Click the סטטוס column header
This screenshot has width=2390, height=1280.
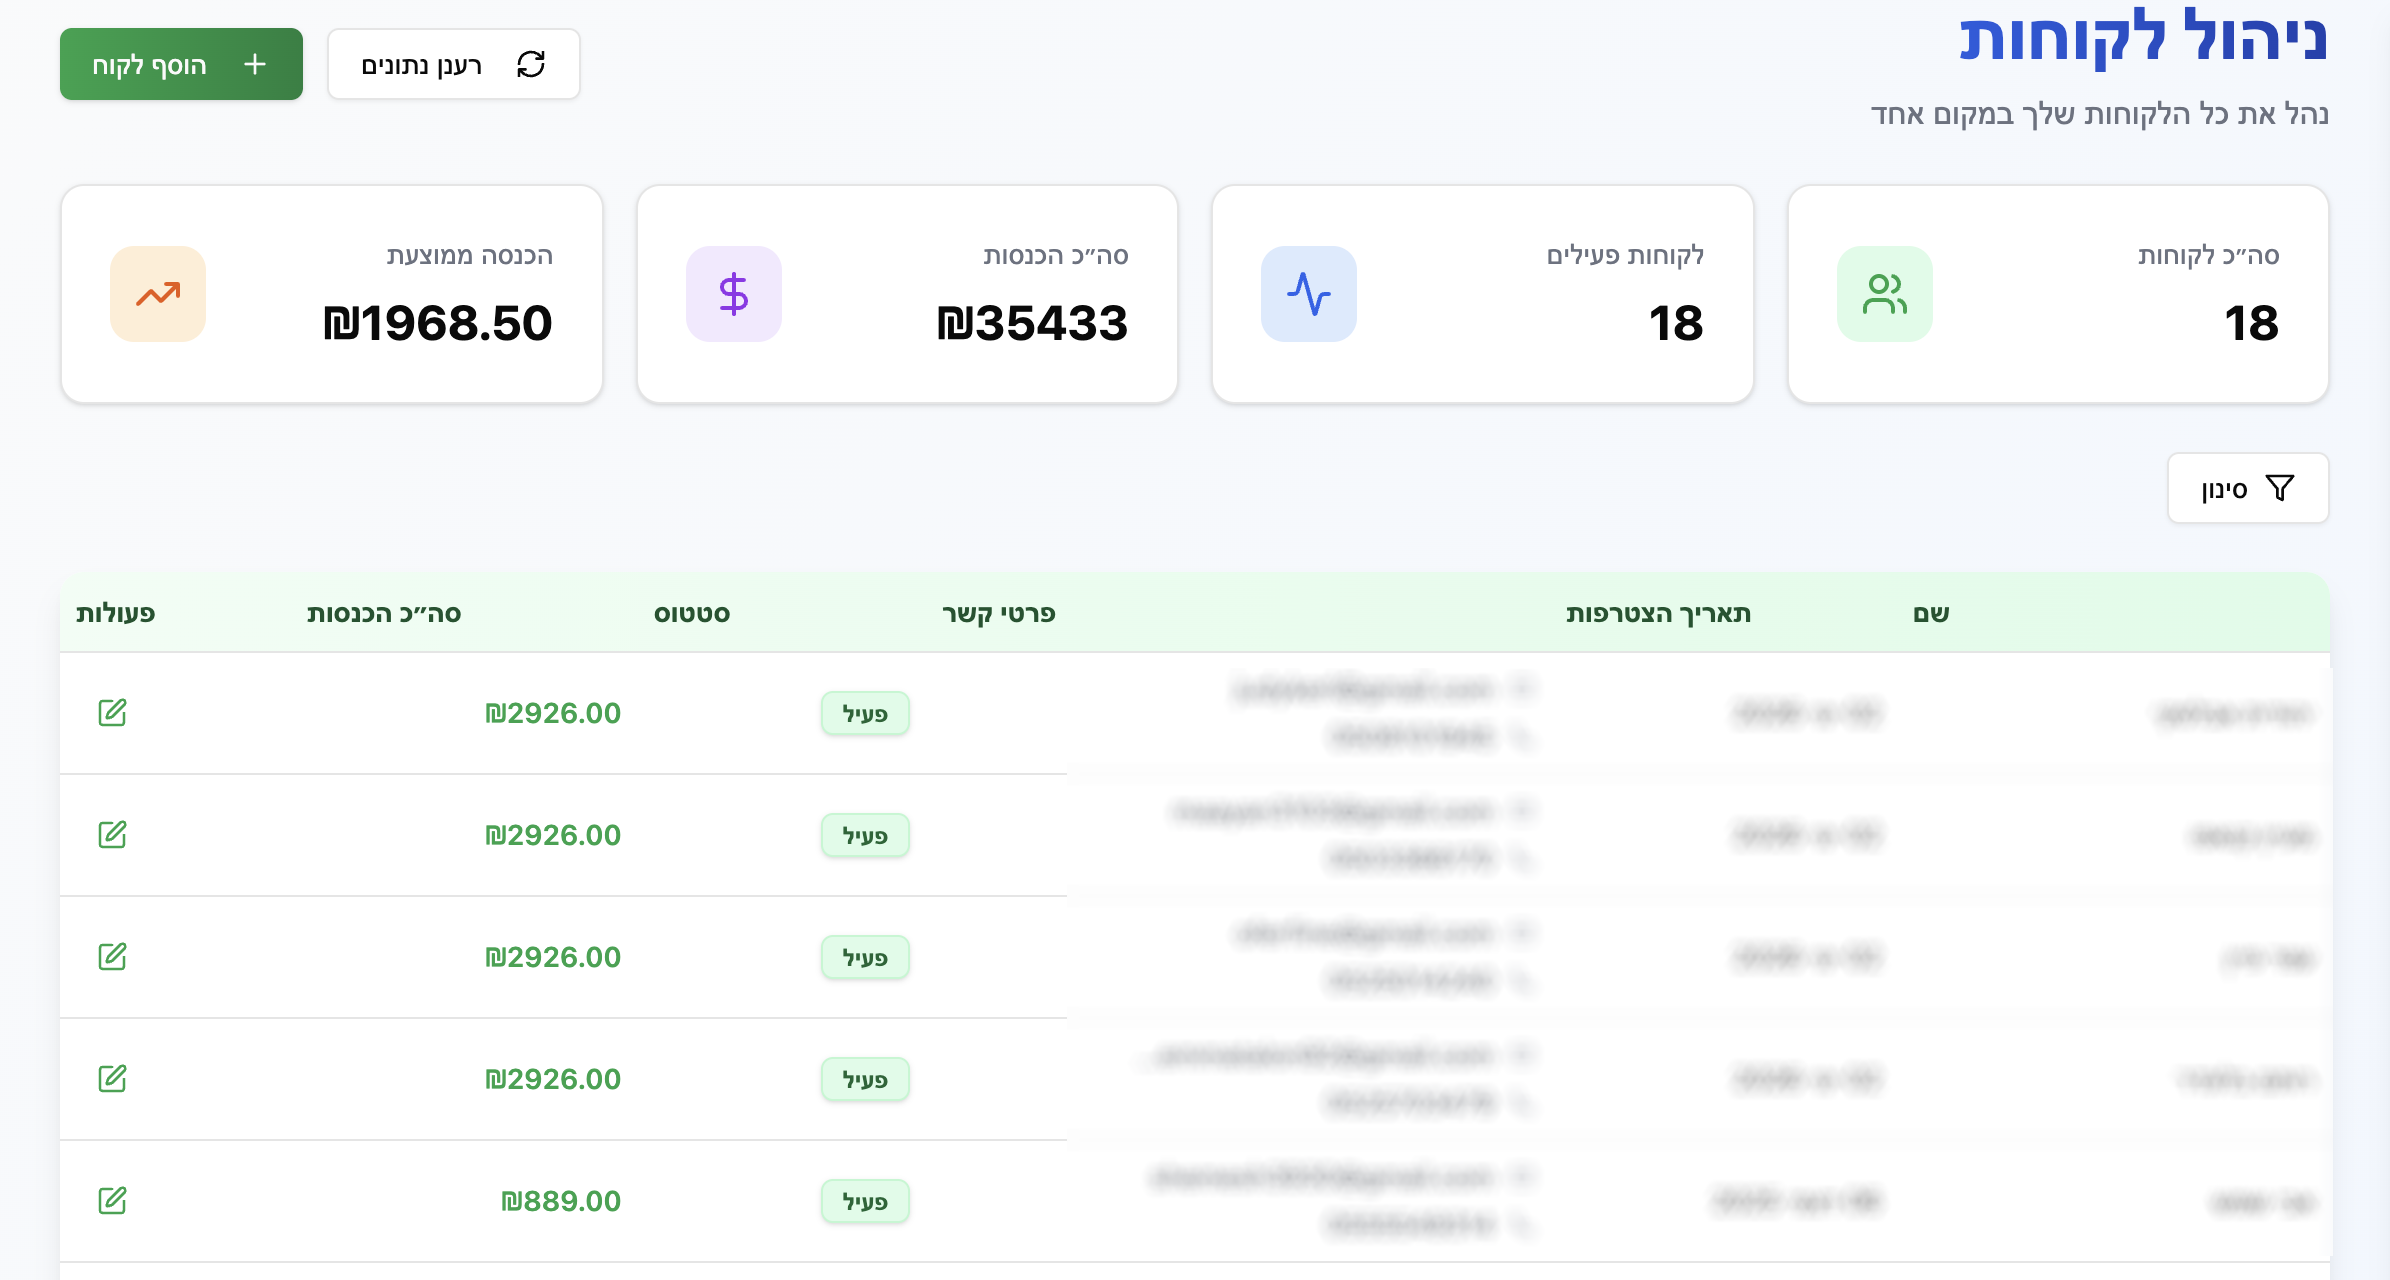691,613
